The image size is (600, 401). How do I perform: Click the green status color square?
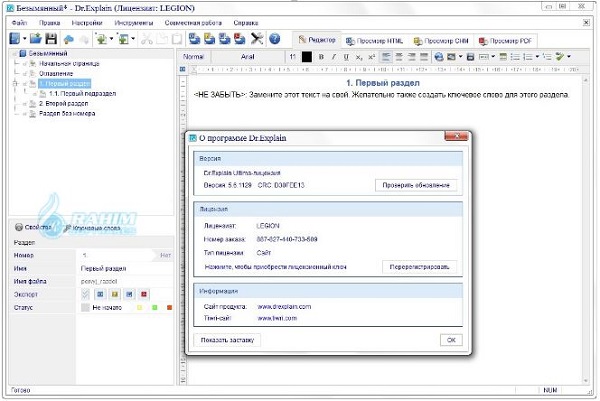(x=155, y=308)
